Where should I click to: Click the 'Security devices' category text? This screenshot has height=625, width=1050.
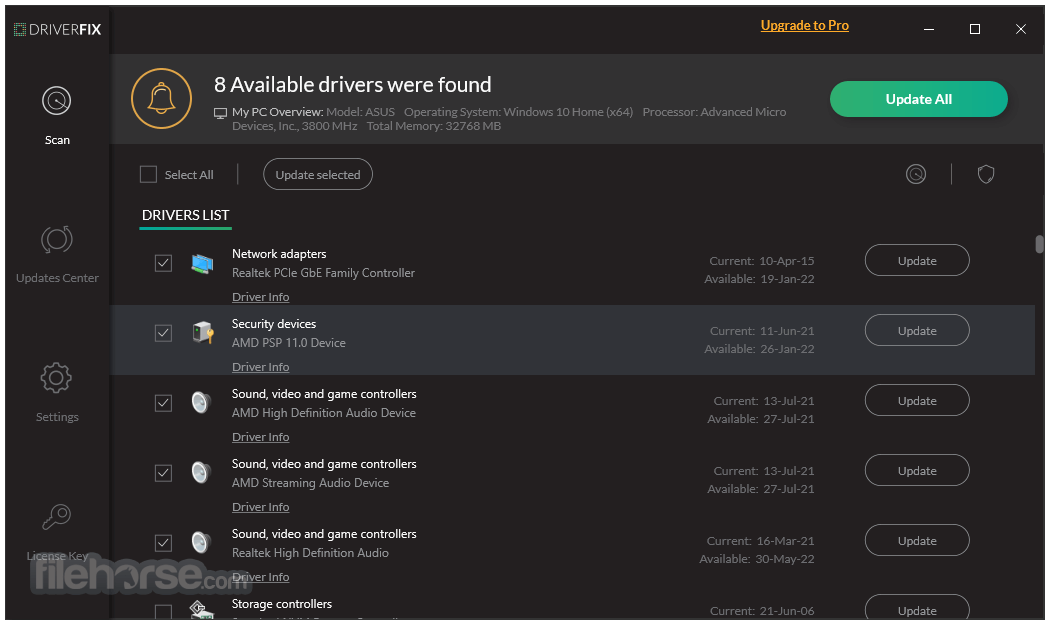pyautogui.click(x=274, y=324)
